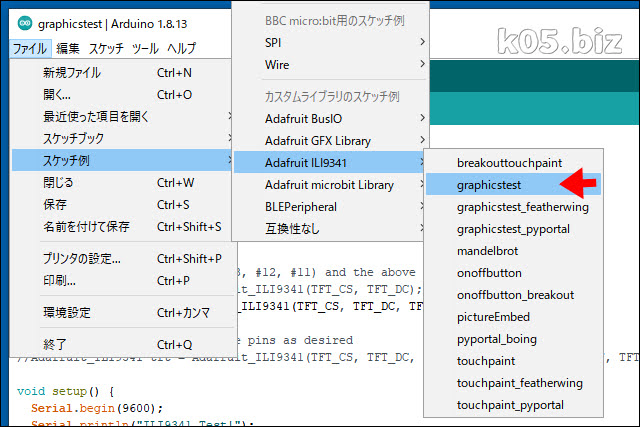Click the Arduino logo icon in title bar
This screenshot has height=427, width=640.
coord(25,23)
